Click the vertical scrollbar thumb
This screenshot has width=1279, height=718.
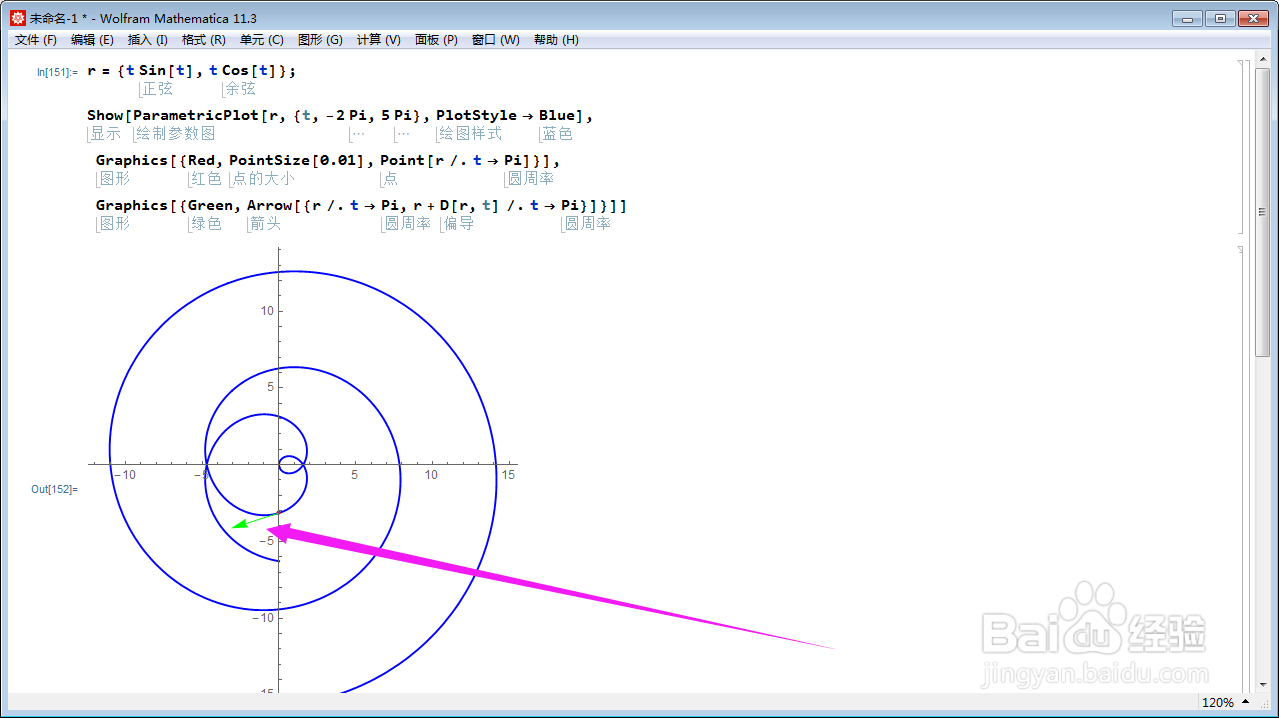point(1263,214)
